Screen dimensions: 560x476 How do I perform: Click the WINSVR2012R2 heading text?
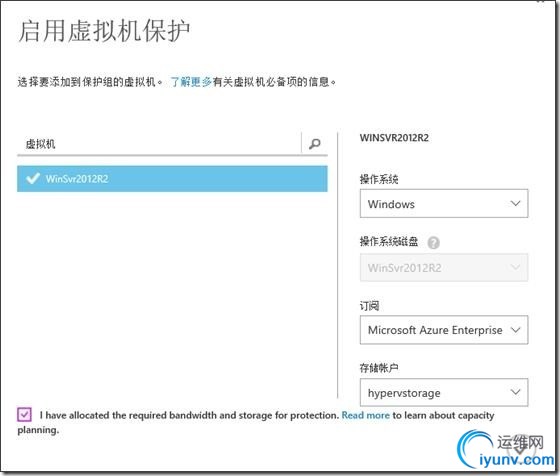coord(394,138)
